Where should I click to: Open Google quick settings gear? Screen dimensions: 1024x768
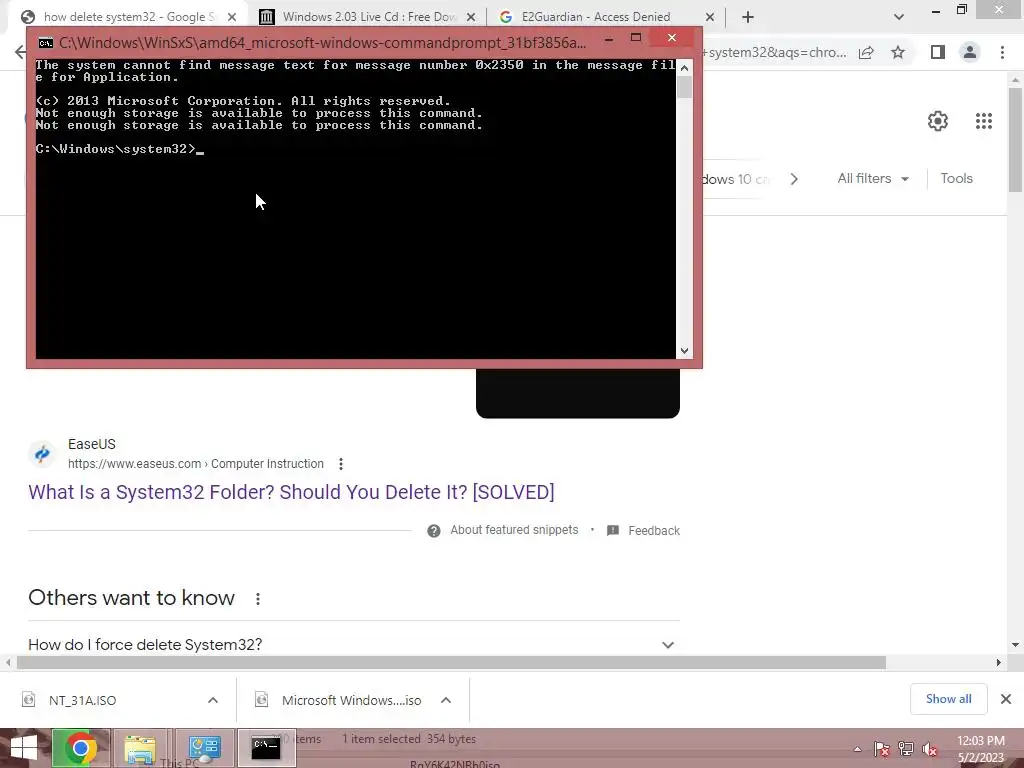[x=938, y=121]
